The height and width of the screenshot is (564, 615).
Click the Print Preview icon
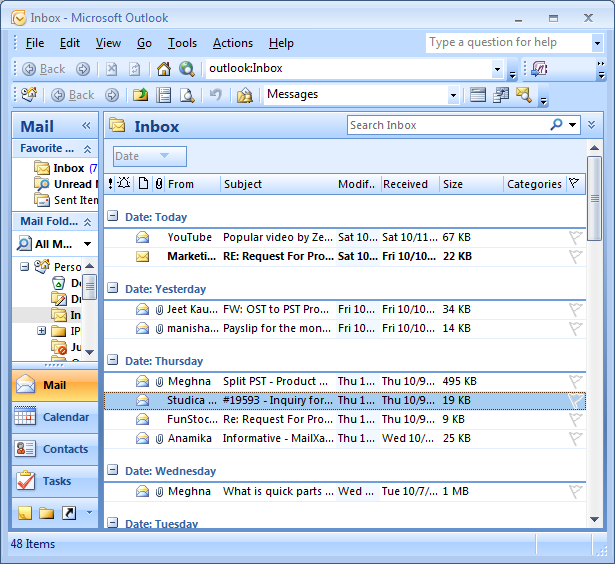point(187,95)
